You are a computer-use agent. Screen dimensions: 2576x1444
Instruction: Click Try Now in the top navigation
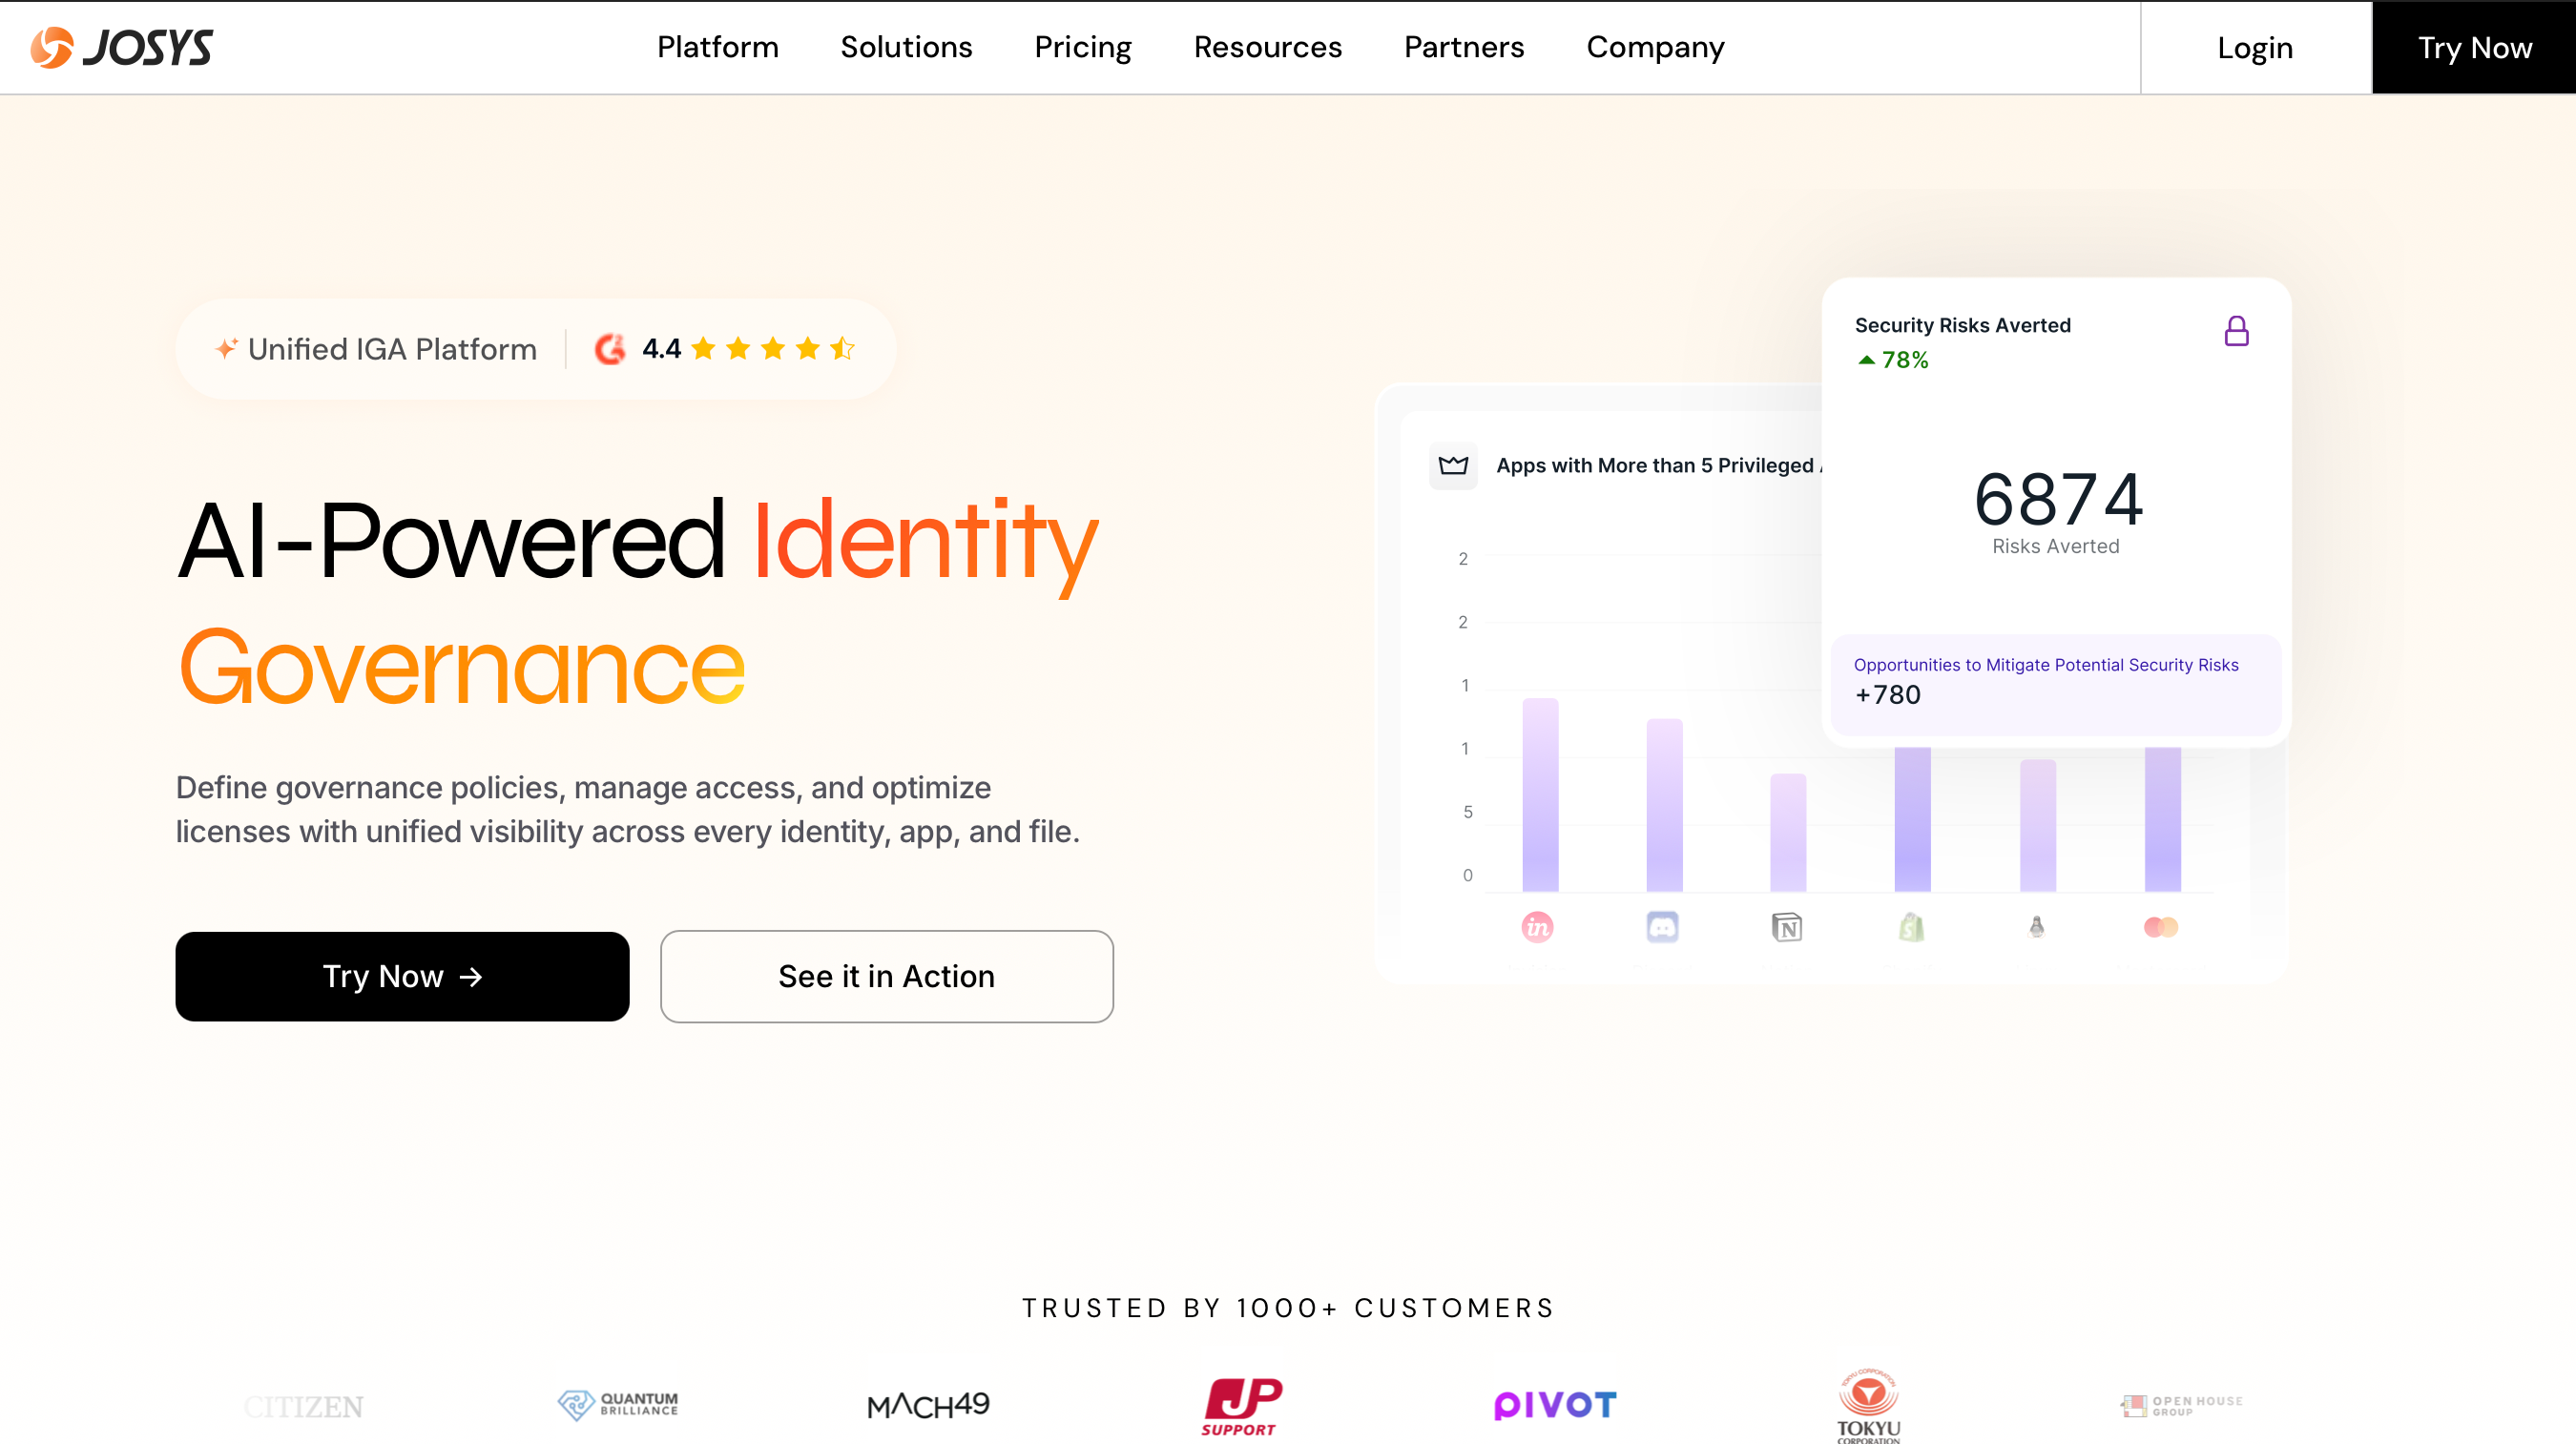click(2474, 47)
